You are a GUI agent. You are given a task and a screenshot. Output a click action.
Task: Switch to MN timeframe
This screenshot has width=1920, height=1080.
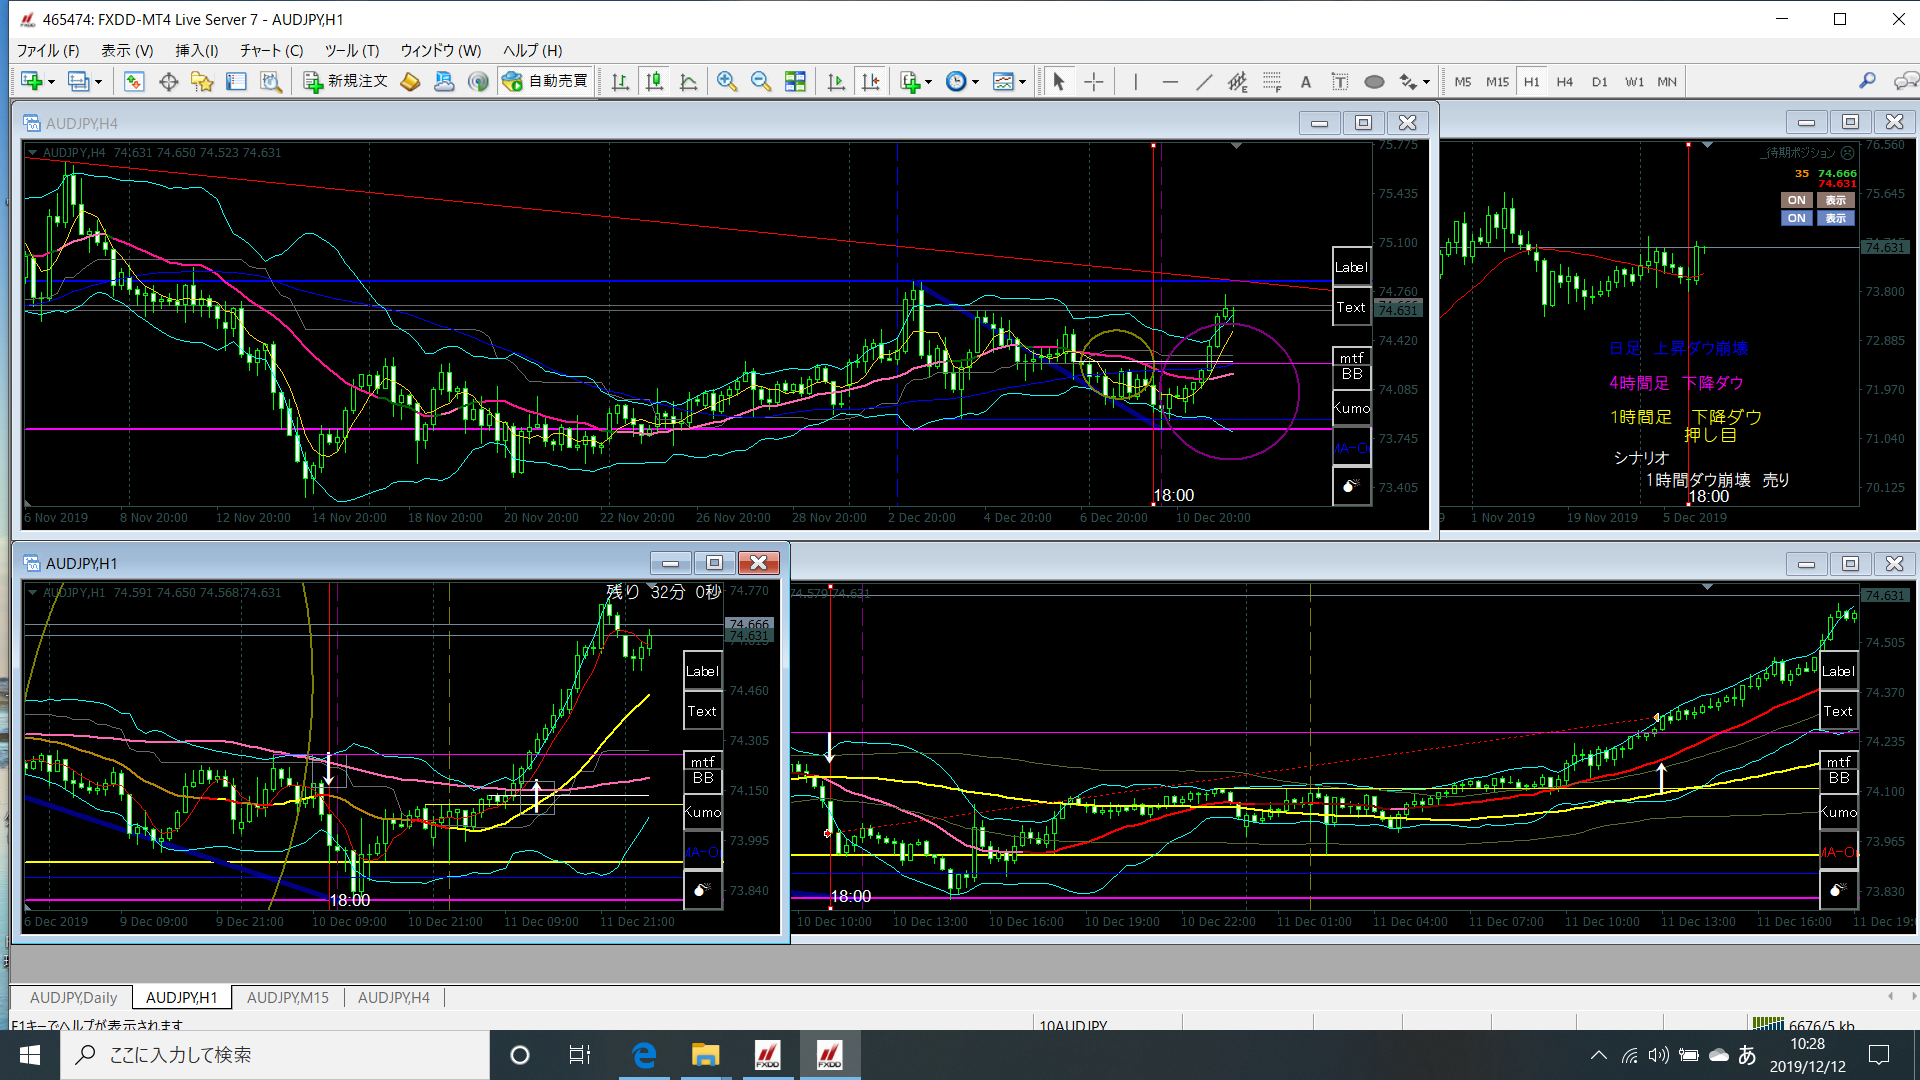(1667, 82)
